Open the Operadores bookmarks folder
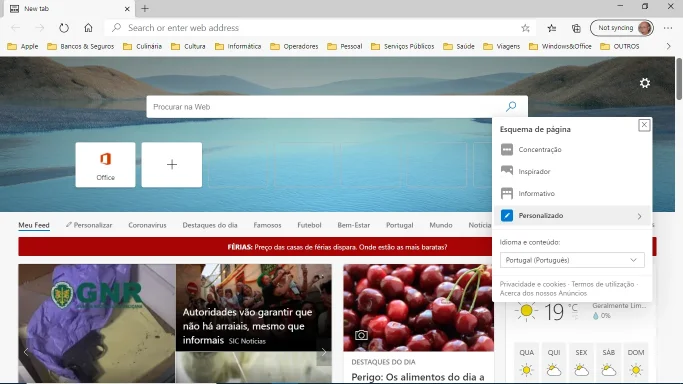 (294, 46)
